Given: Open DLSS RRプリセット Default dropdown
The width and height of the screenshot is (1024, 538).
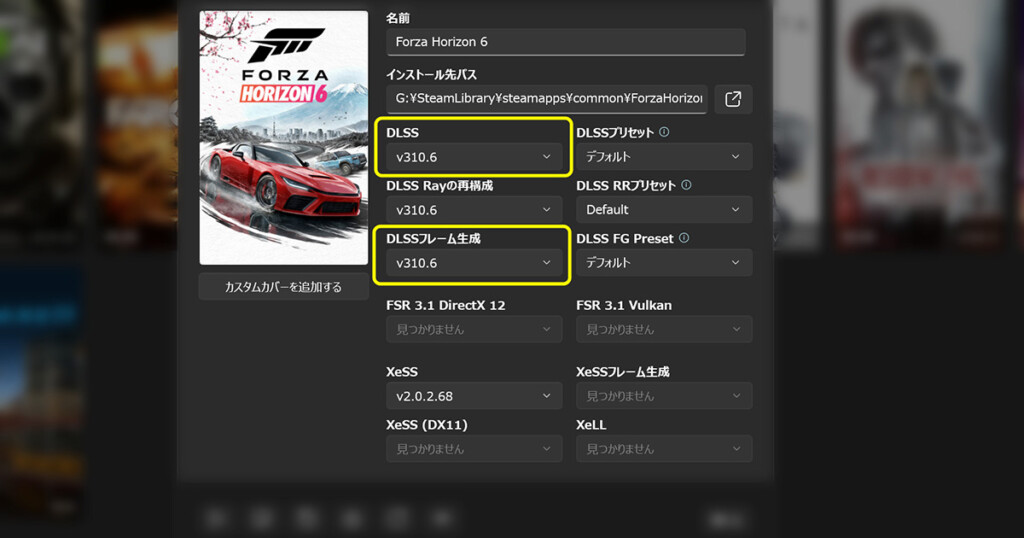Looking at the screenshot, I should pos(664,210).
